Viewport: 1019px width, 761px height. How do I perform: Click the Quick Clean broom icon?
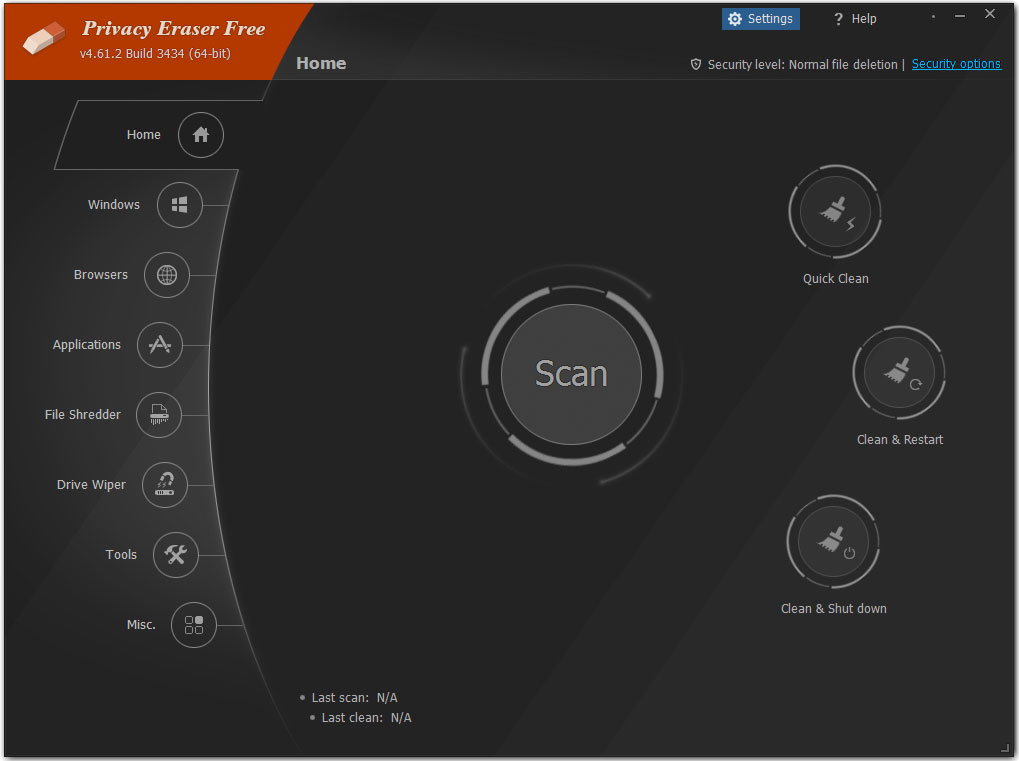click(835, 212)
